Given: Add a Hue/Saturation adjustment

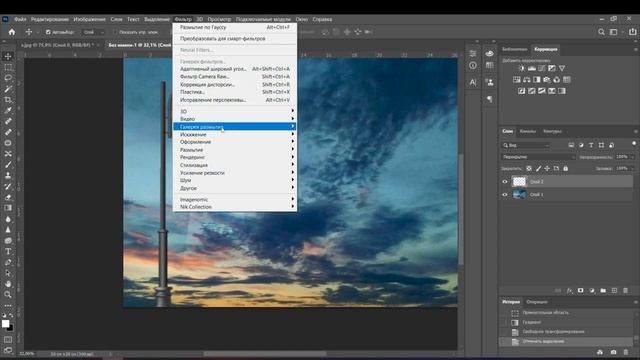Looking at the screenshot, I should point(517,80).
